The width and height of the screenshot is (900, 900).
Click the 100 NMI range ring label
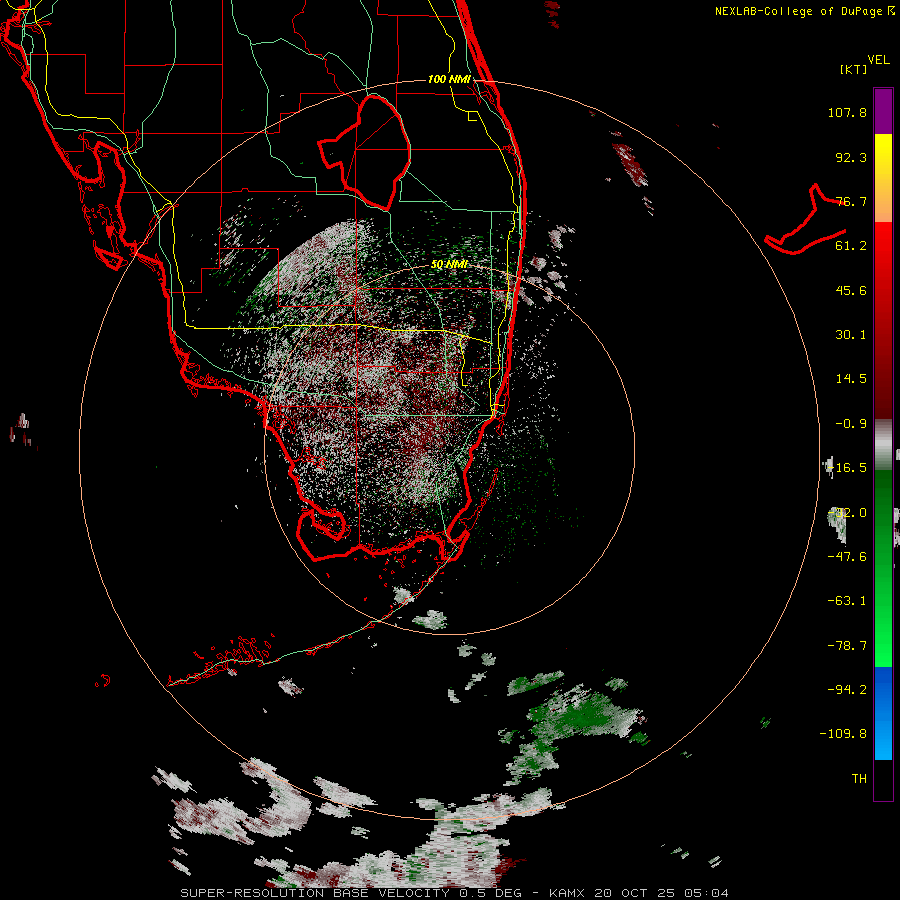[x=449, y=79]
